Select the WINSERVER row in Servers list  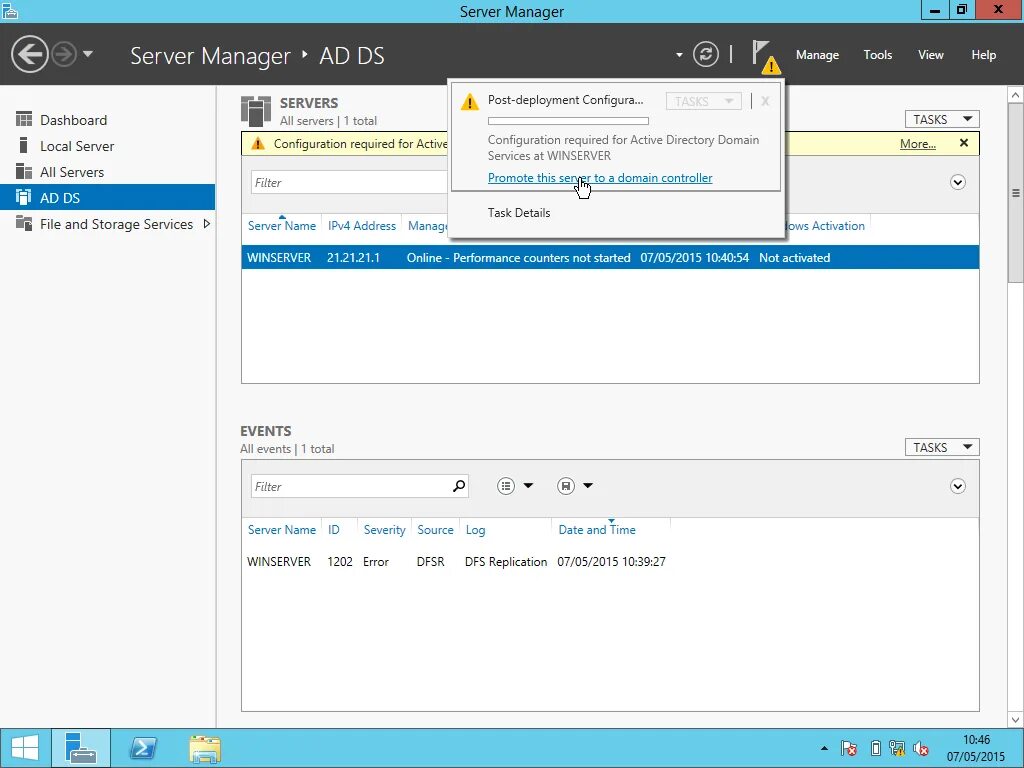[x=610, y=257]
